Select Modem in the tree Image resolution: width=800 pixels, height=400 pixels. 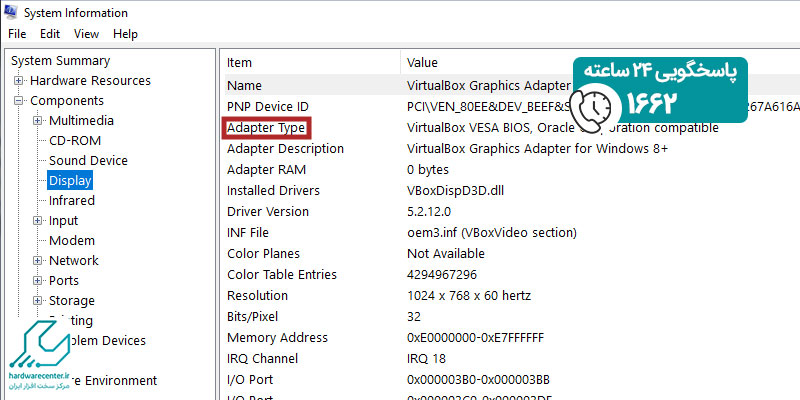coord(72,240)
